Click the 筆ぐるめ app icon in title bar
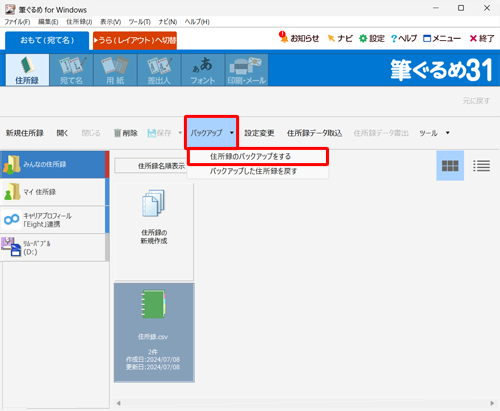Image resolution: width=500 pixels, height=411 pixels. click(x=10, y=9)
